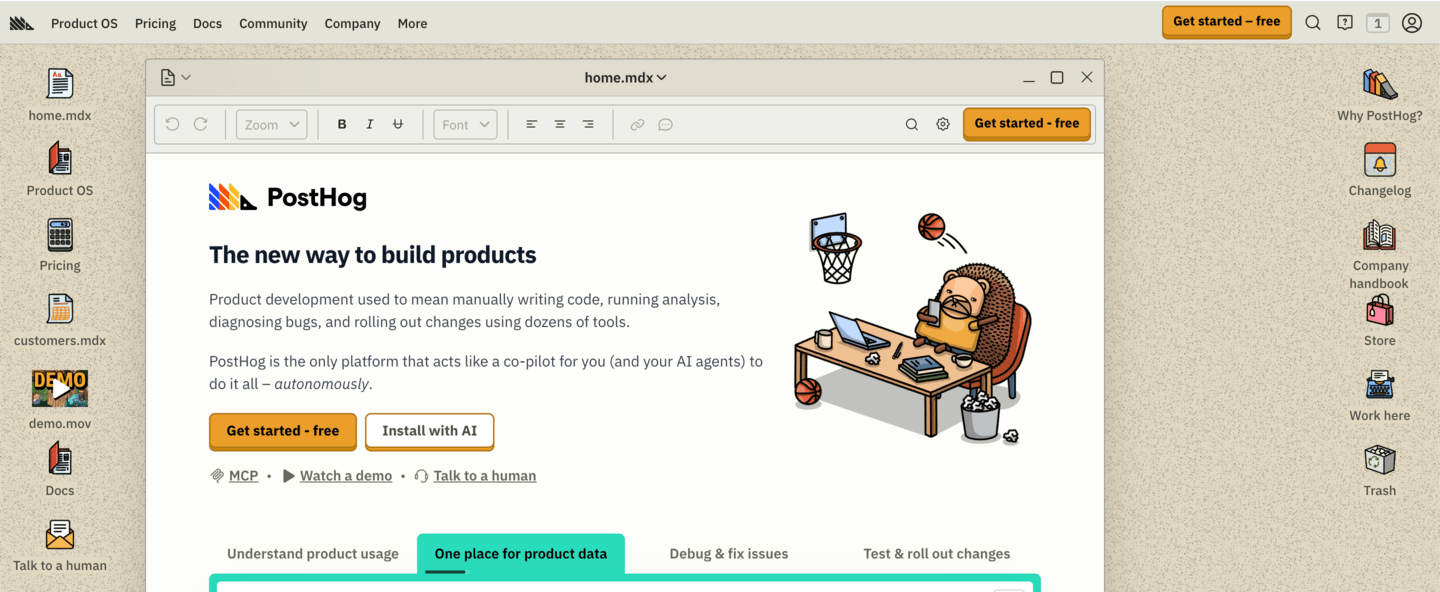The image size is (1440, 592).
Task: Redo the edit in editor toolbar
Action: (x=201, y=124)
